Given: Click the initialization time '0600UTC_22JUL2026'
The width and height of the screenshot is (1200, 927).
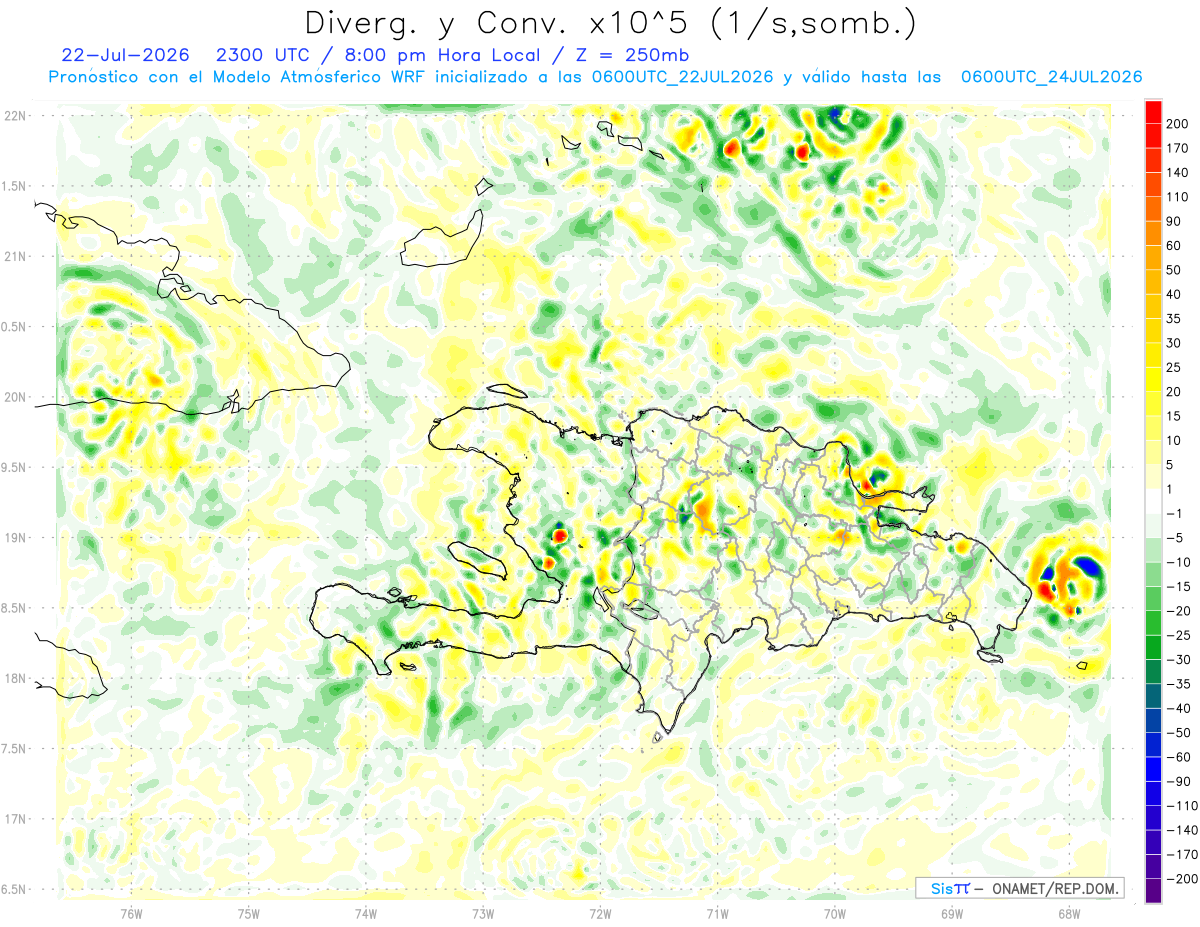Looking at the screenshot, I should (684, 77).
